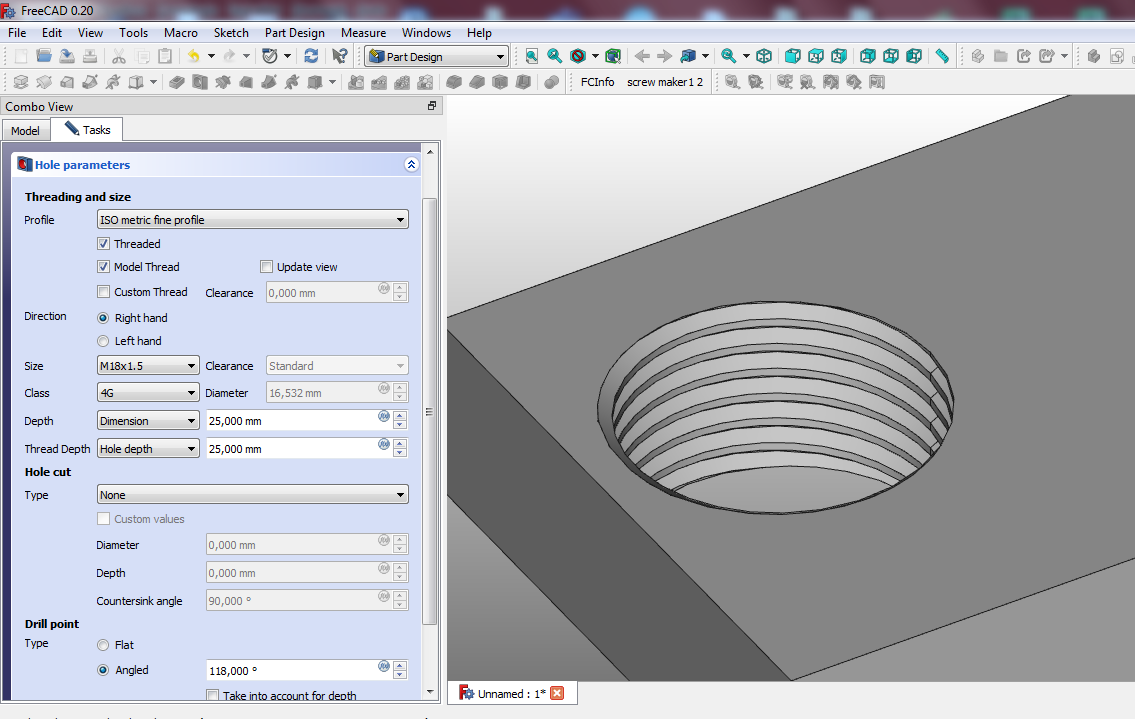Click the What's This help cursor icon
This screenshot has width=1135, height=719.
(x=340, y=57)
